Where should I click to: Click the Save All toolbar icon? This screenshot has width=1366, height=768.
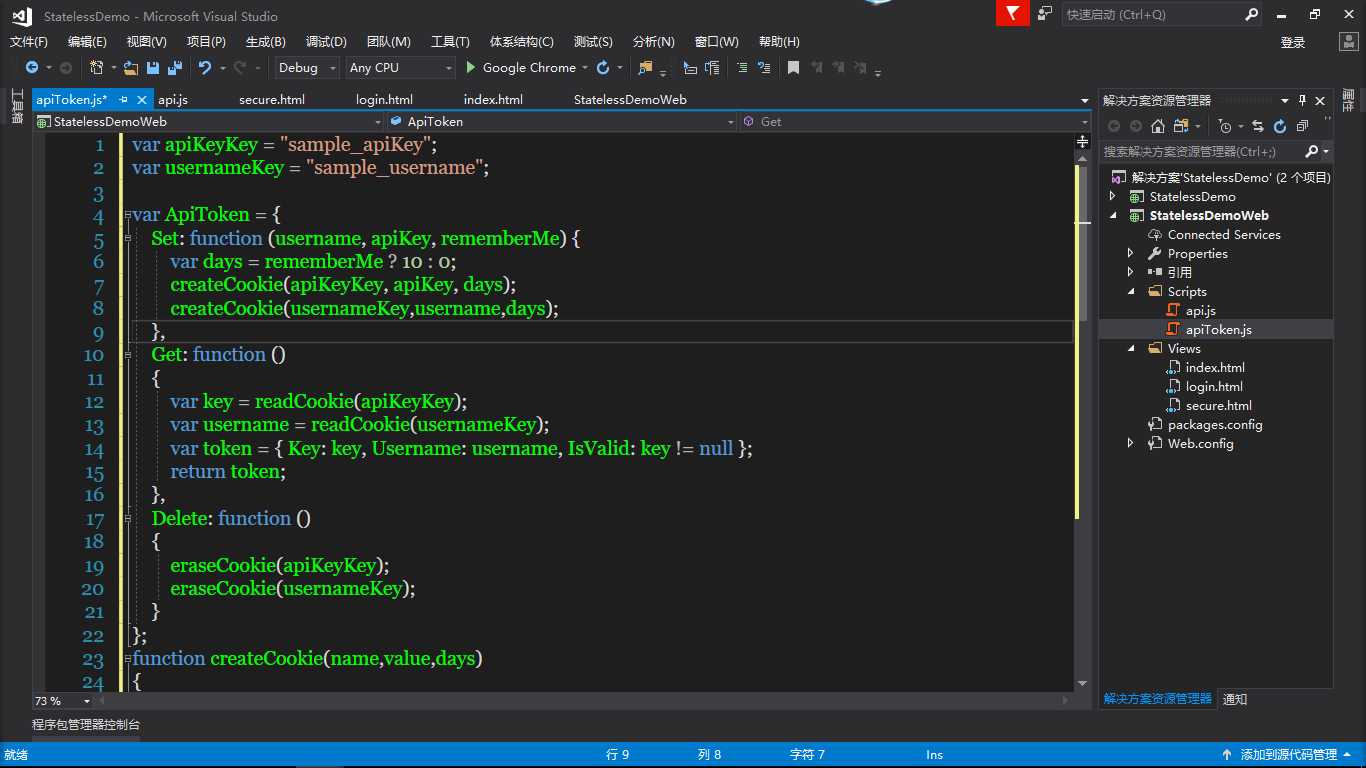point(174,68)
